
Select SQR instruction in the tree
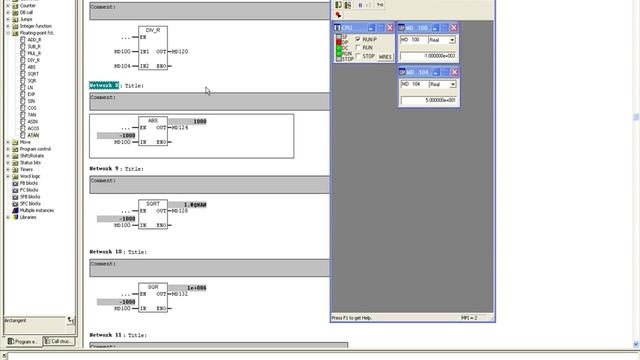tap(32, 81)
